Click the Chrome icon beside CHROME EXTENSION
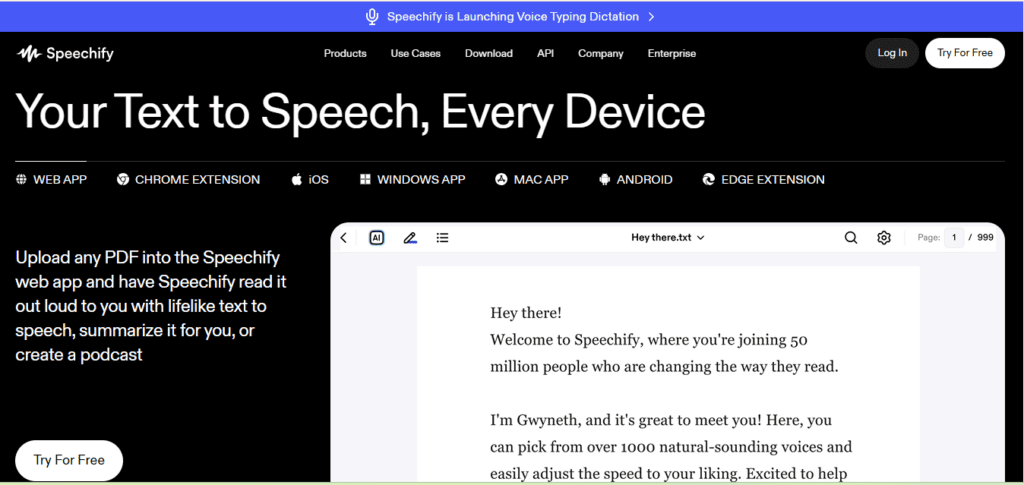The width and height of the screenshot is (1024, 485). point(123,180)
